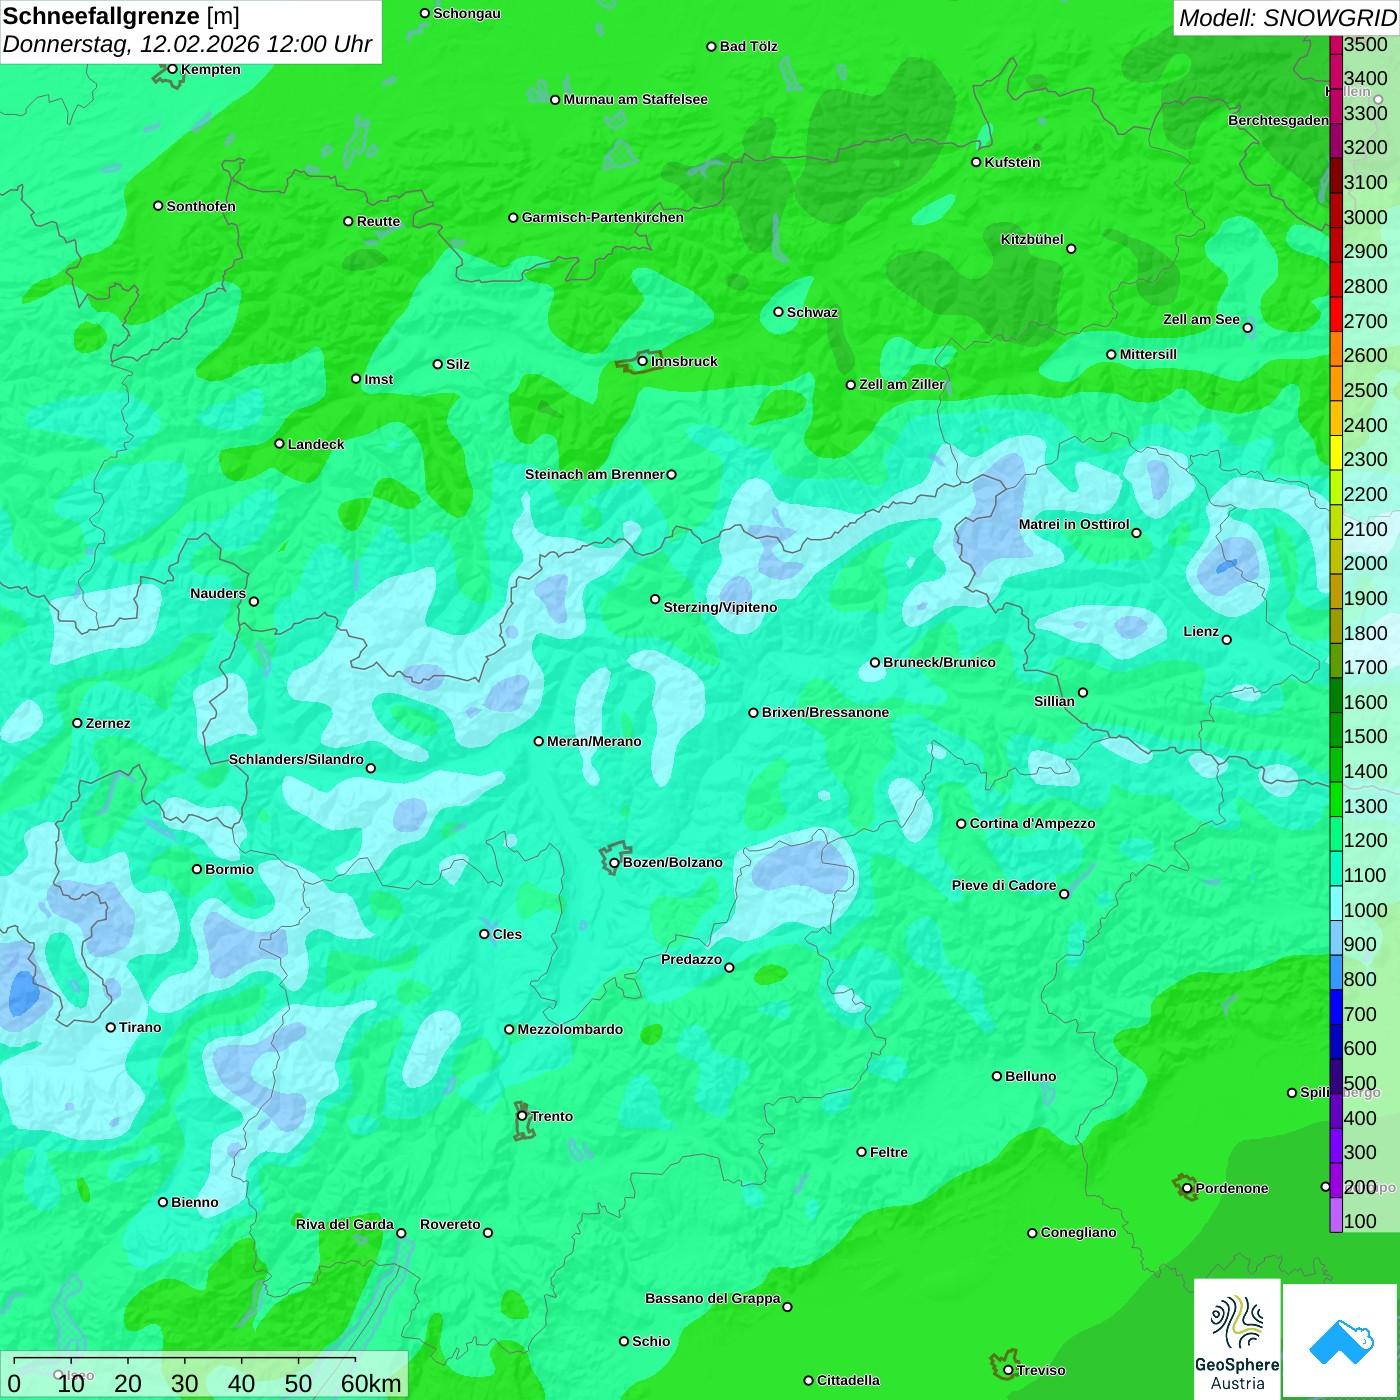Screen dimensions: 1400x1400
Task: Click the Conegliano label
Action: click(1078, 1232)
